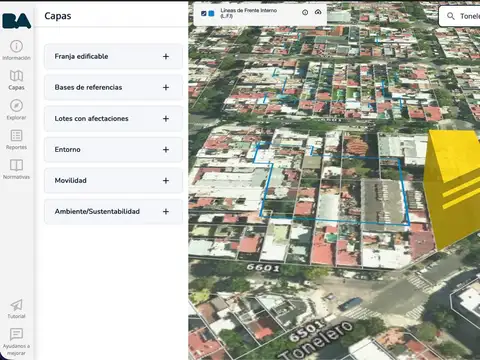Screen dimensions: 480x360
Task: Open the Capas sidebar section
Action: [x=16, y=80]
